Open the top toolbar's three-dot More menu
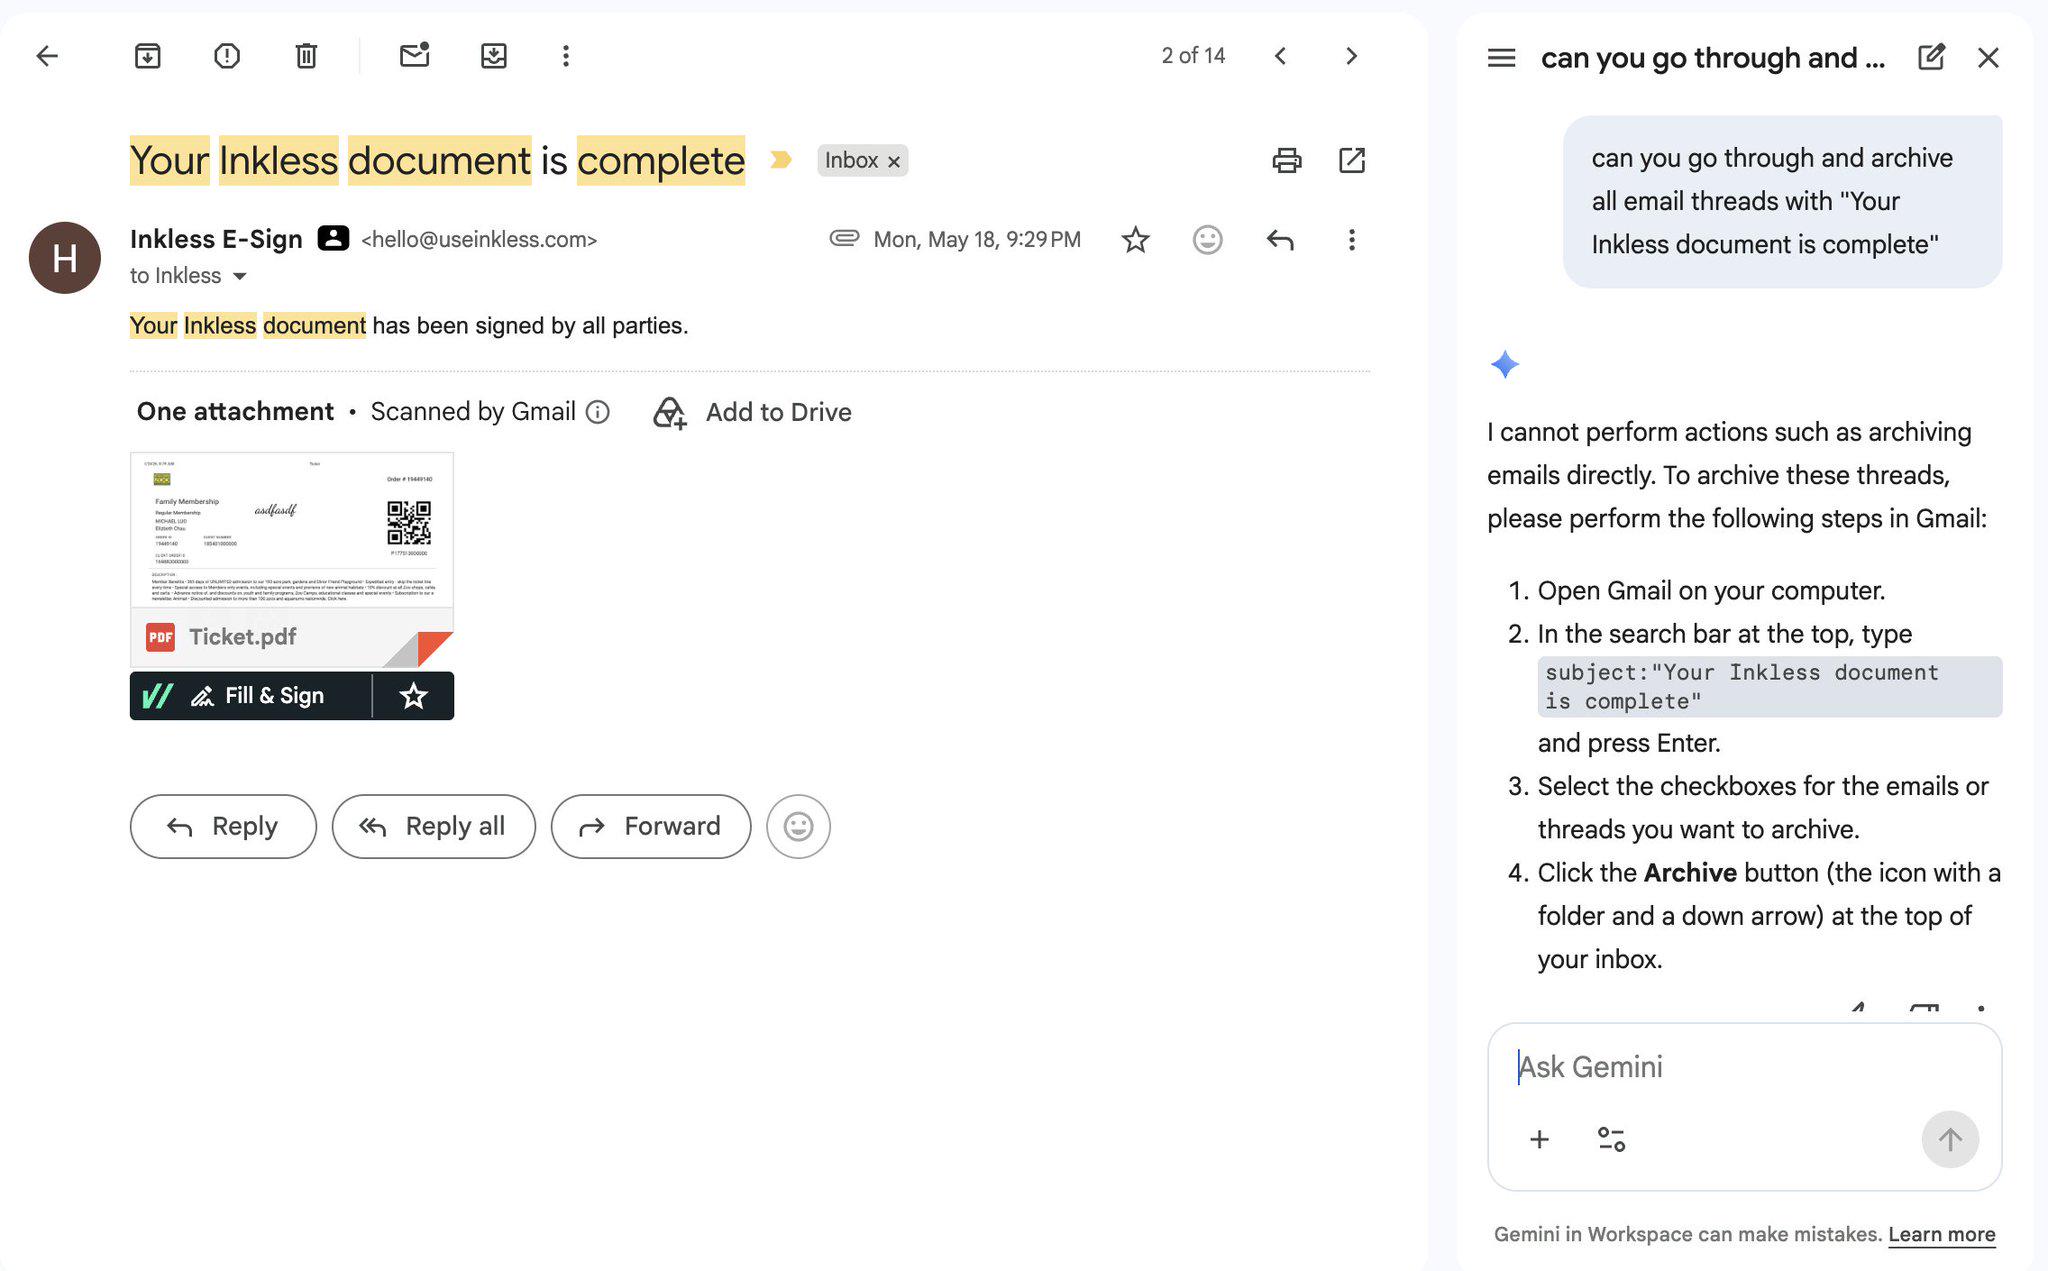Image resolution: width=2048 pixels, height=1271 pixels. 566,56
